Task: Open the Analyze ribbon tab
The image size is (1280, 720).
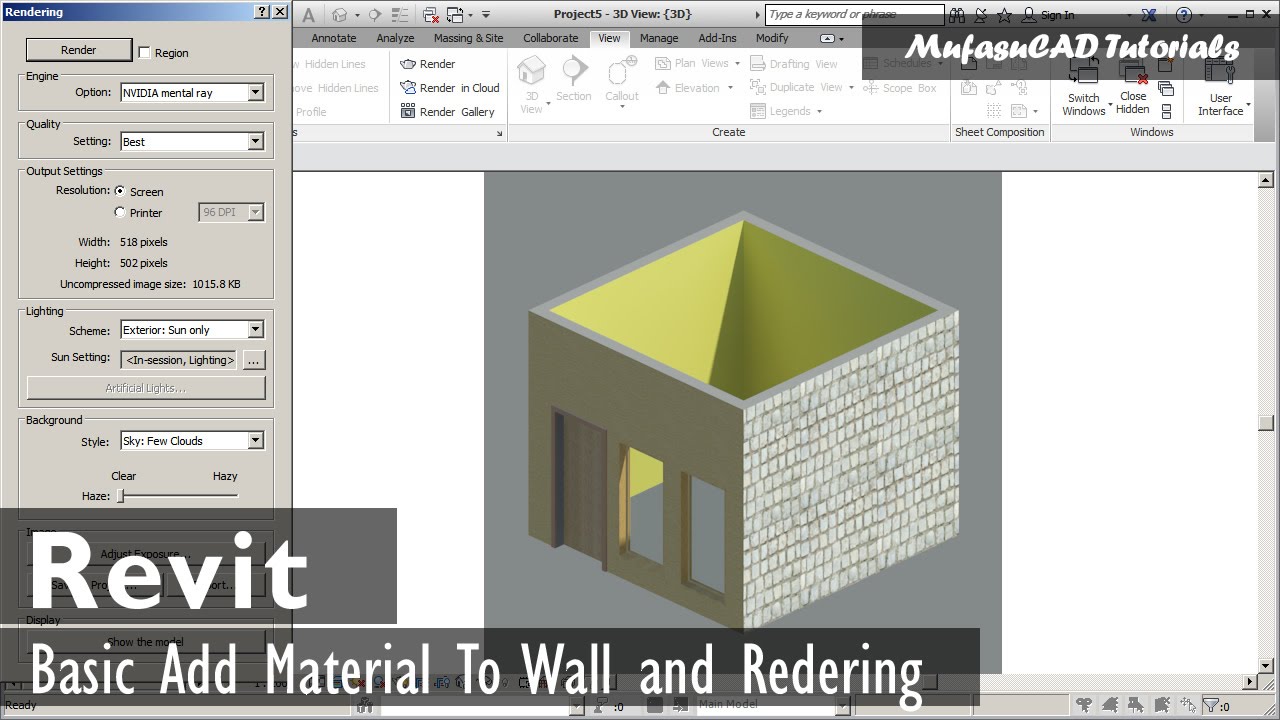Action: click(395, 38)
